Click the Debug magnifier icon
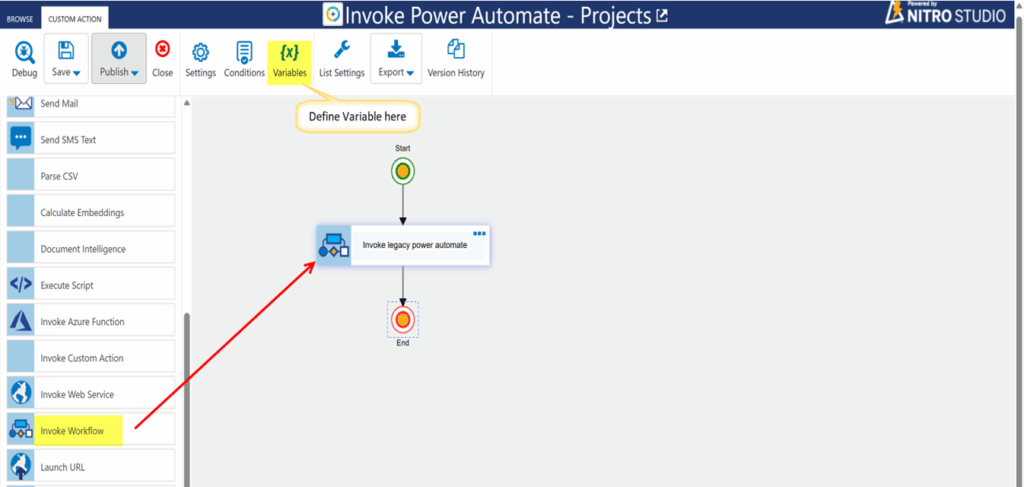 tap(23, 52)
